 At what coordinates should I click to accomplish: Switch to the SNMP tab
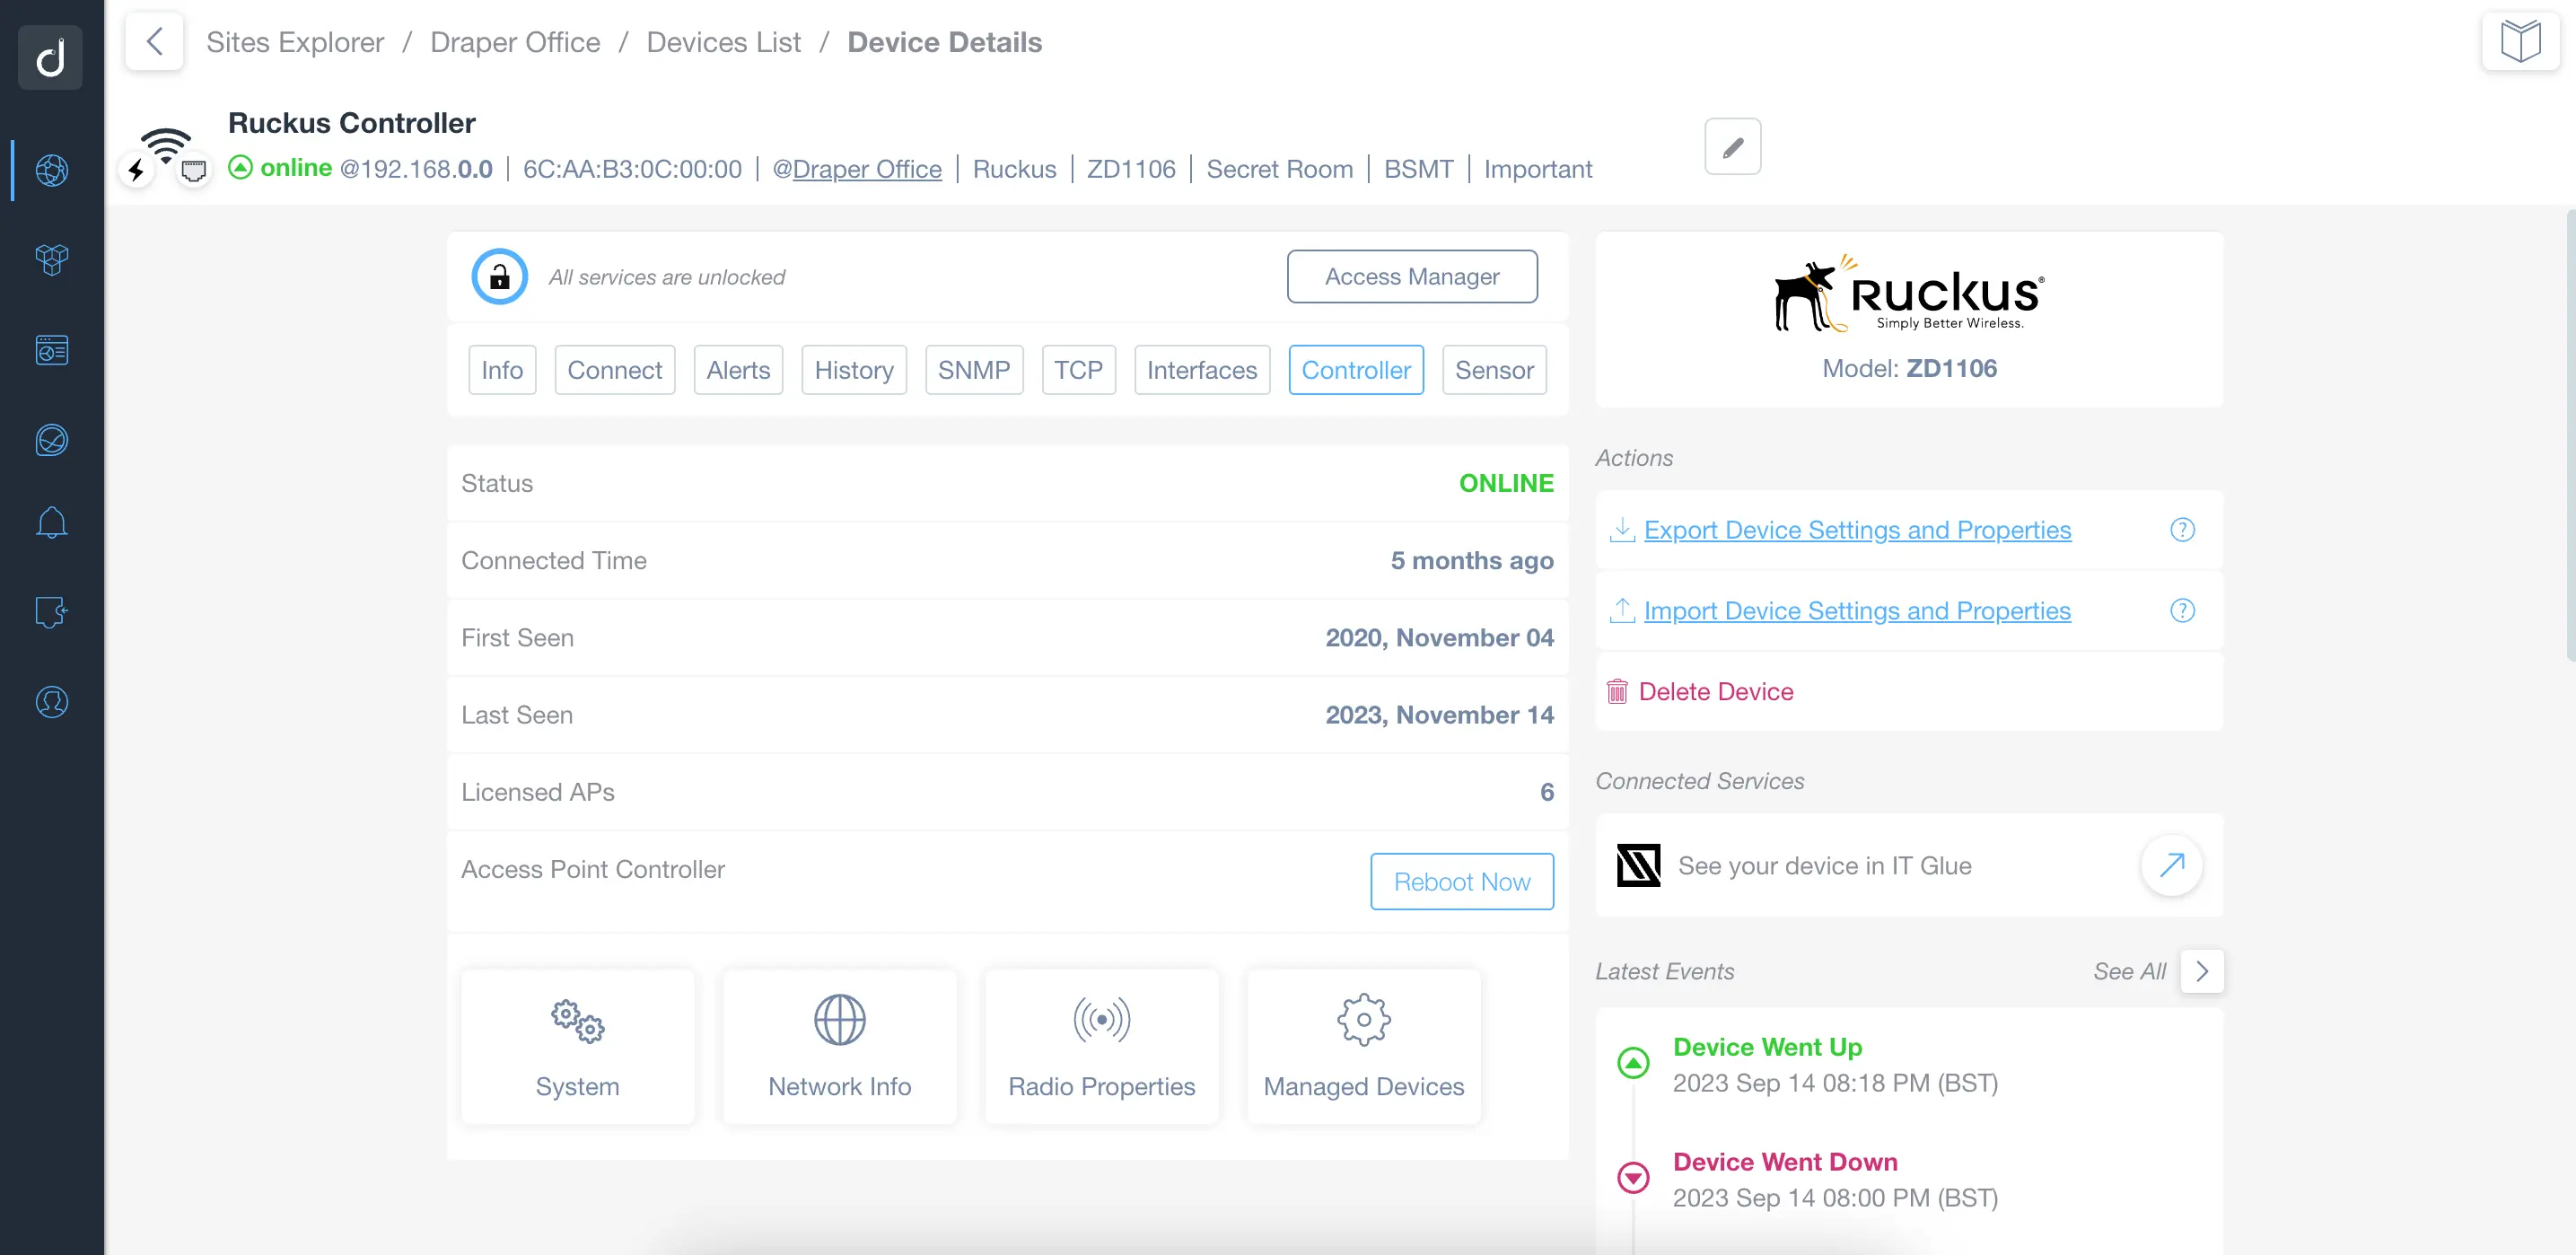pyautogui.click(x=974, y=370)
